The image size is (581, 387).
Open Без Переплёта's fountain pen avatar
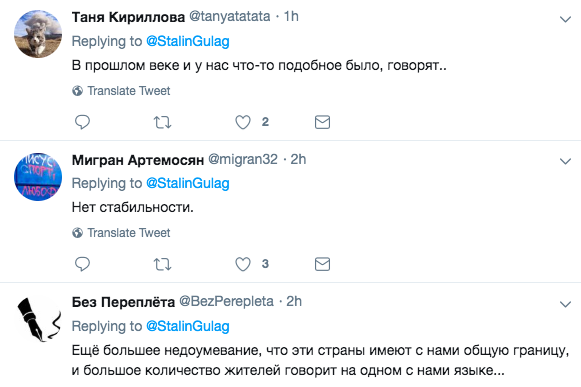click(38, 319)
